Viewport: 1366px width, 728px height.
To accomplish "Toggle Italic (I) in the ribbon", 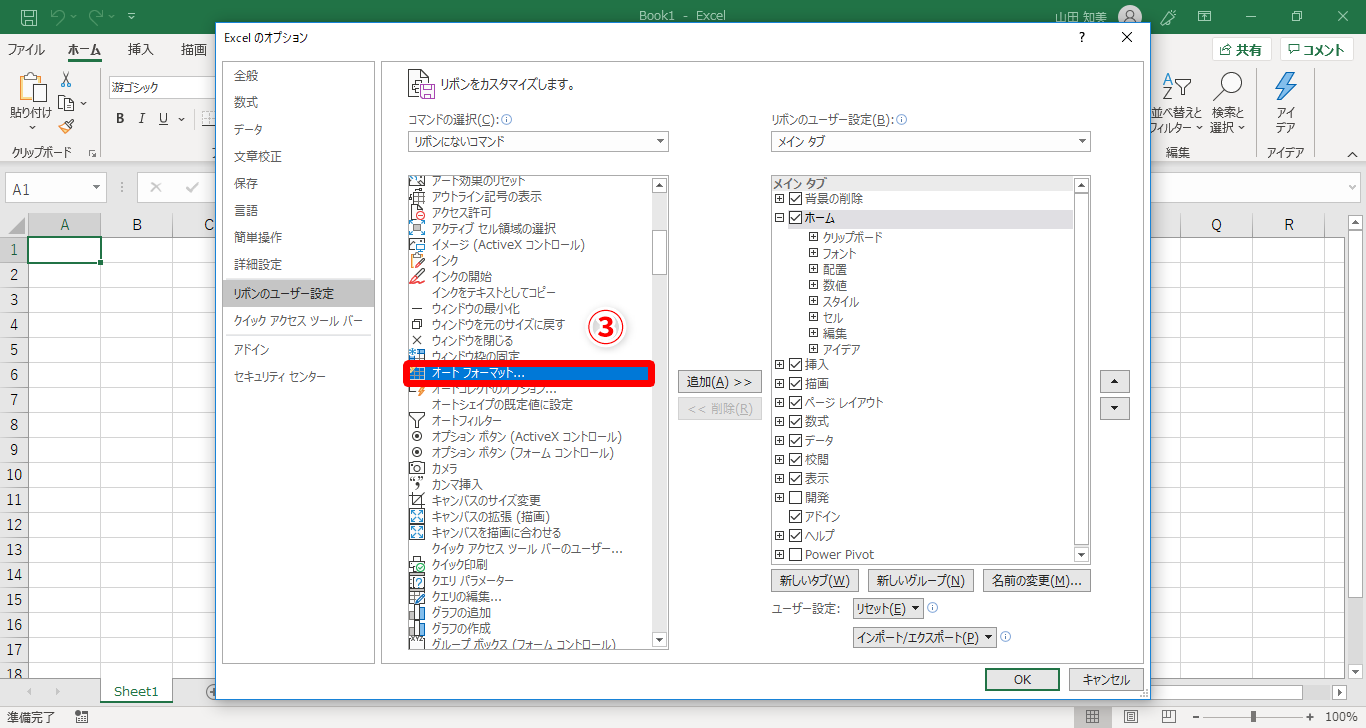I will [142, 119].
